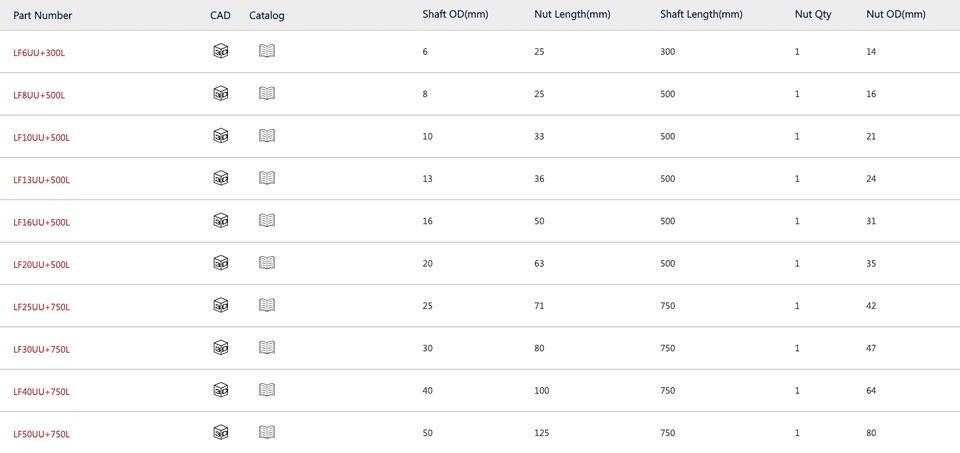The width and height of the screenshot is (960, 453).
Task: Click CAD cube for LF30UU+750L
Action: point(220,347)
